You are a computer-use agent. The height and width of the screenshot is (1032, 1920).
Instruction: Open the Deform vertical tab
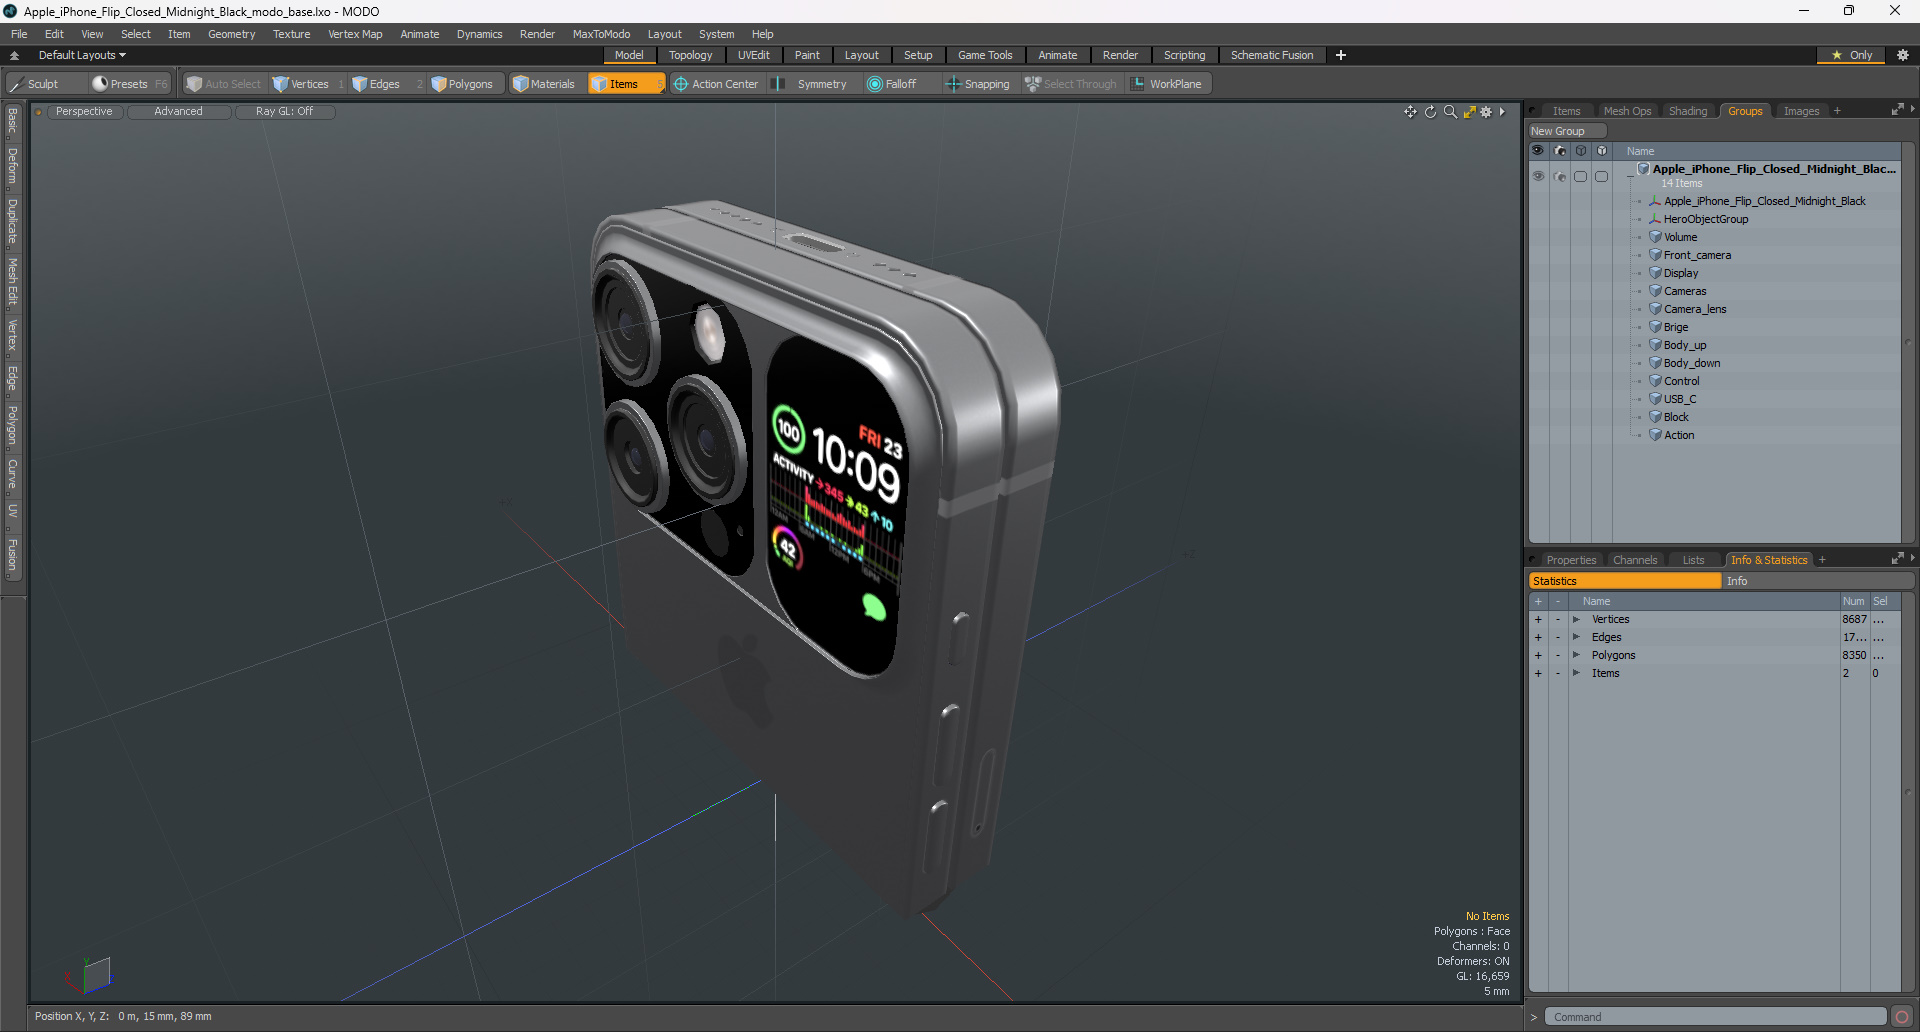[12, 166]
